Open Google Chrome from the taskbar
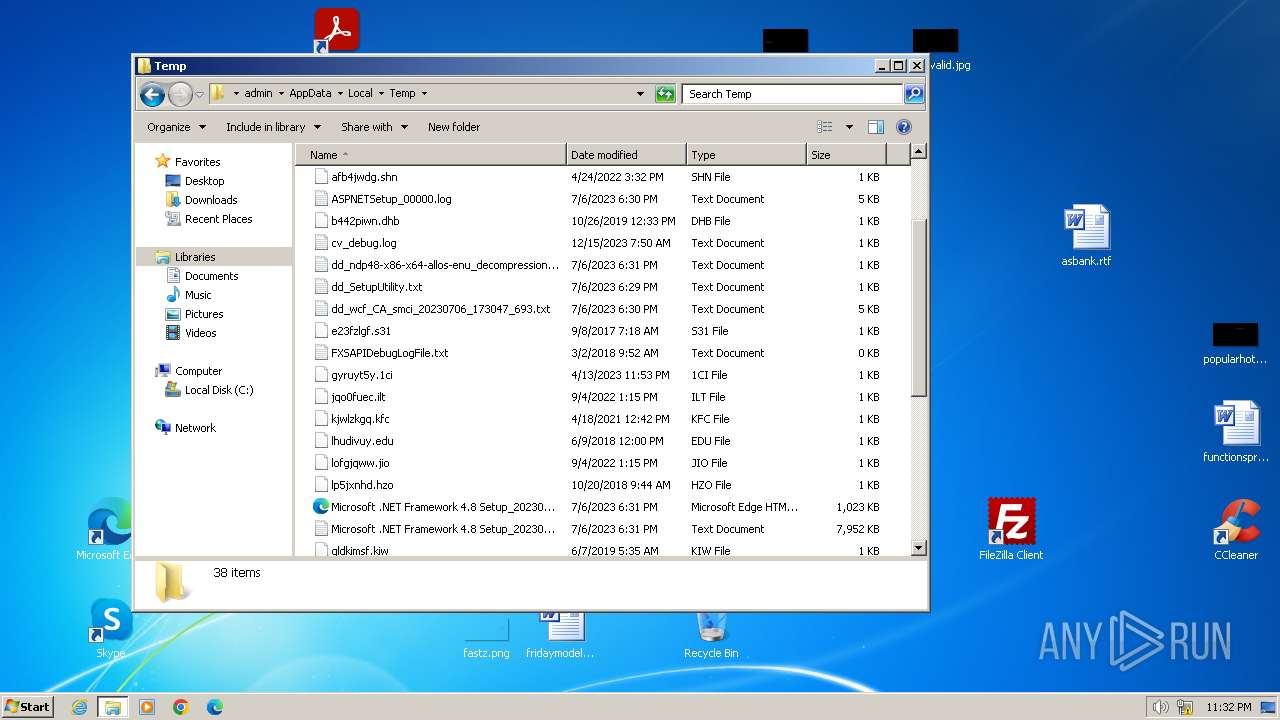Viewport: 1280px width, 720px height. point(181,707)
